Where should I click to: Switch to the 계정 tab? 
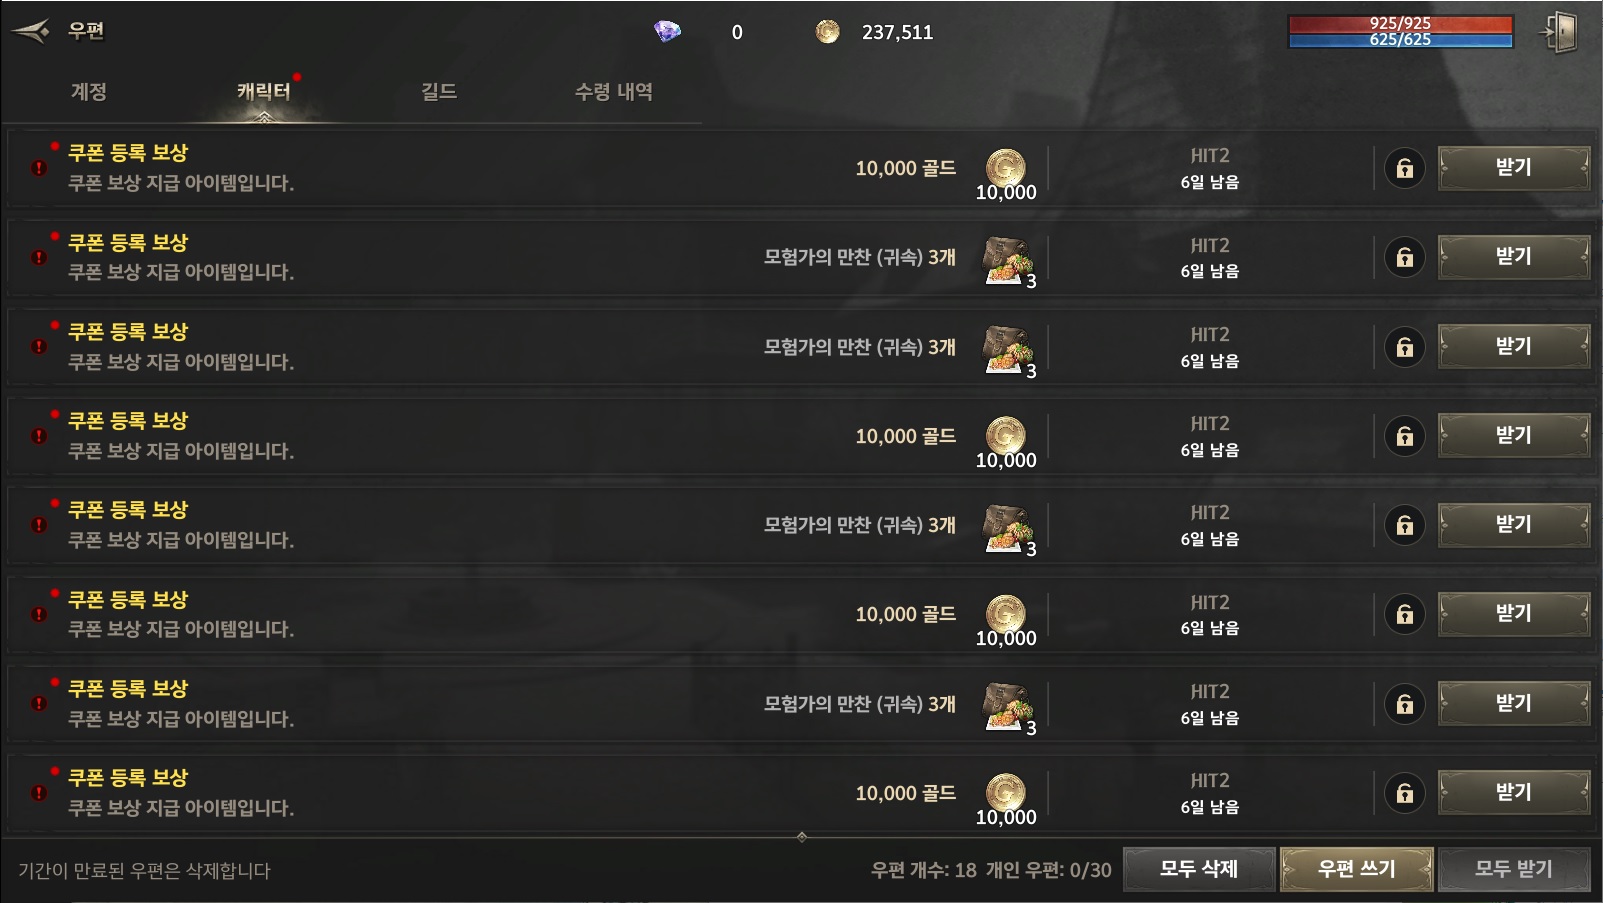pos(89,92)
